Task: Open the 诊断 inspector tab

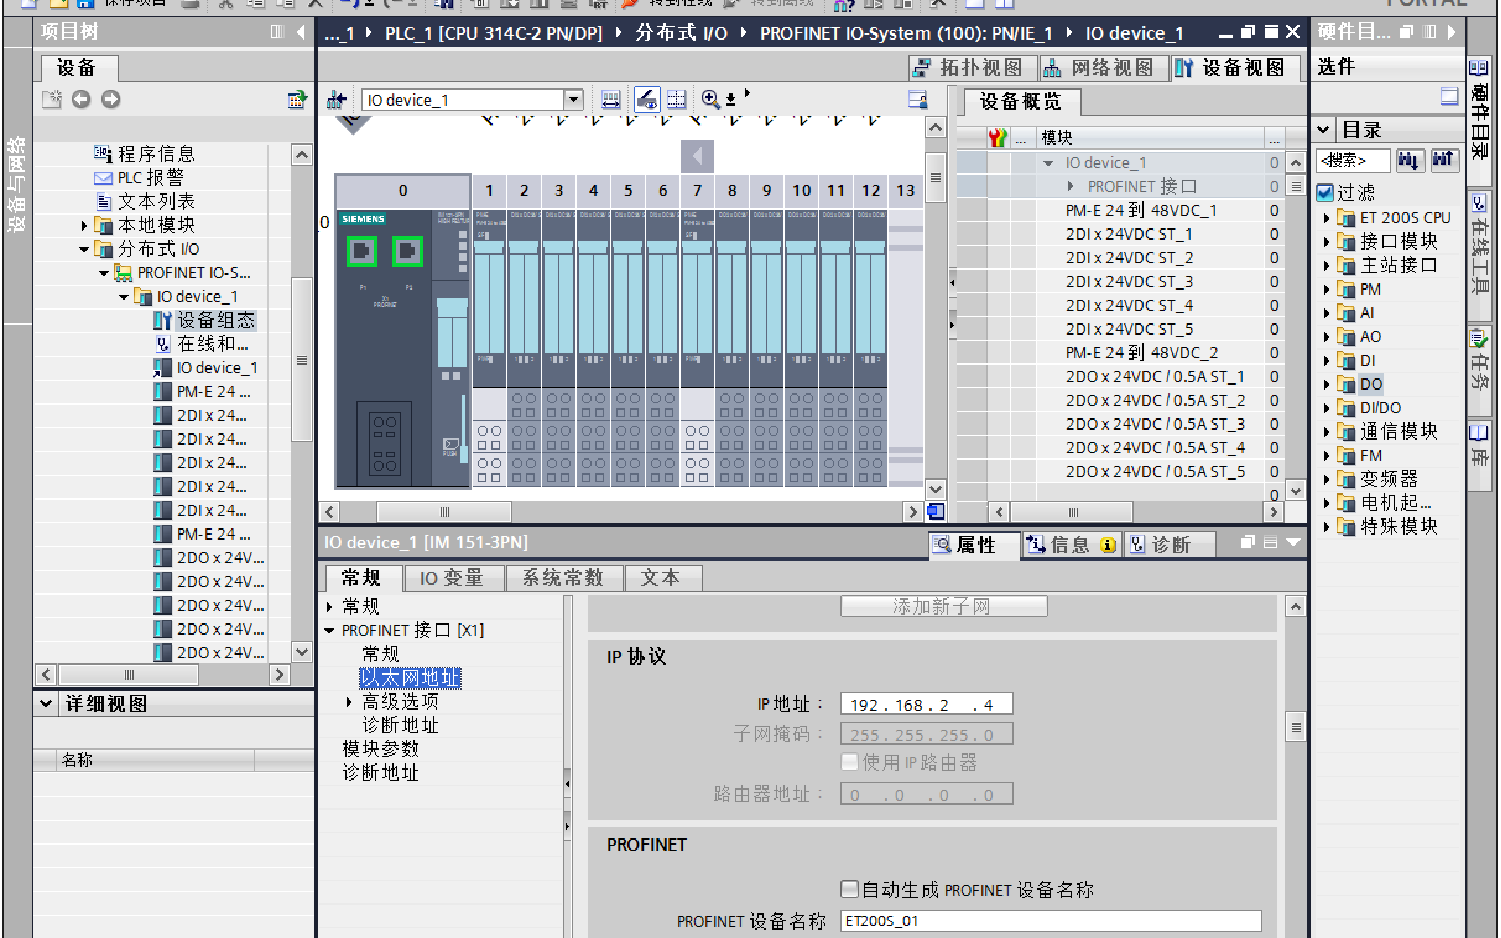Action: 1169,544
